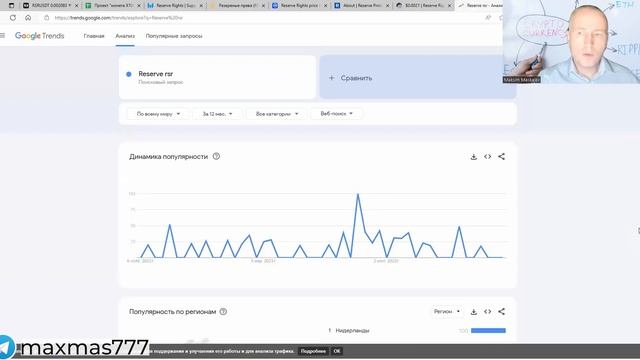Open the Регион dropdown in regions panel
The height and width of the screenshot is (360, 640).
[447, 311]
